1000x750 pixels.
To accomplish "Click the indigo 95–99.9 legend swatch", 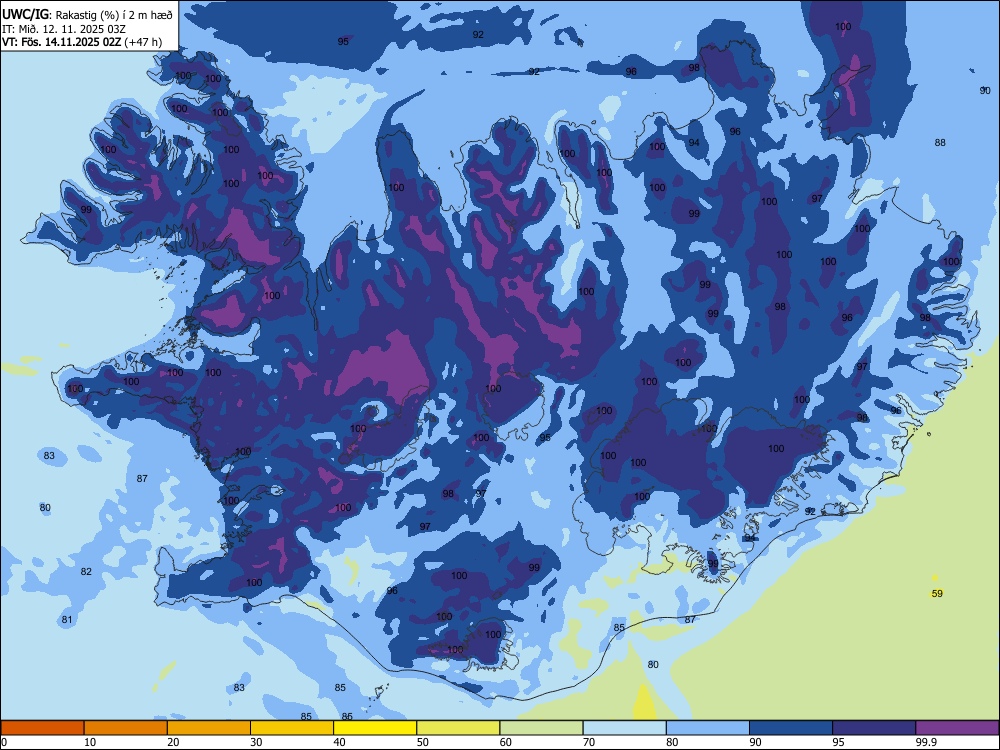I will (874, 728).
